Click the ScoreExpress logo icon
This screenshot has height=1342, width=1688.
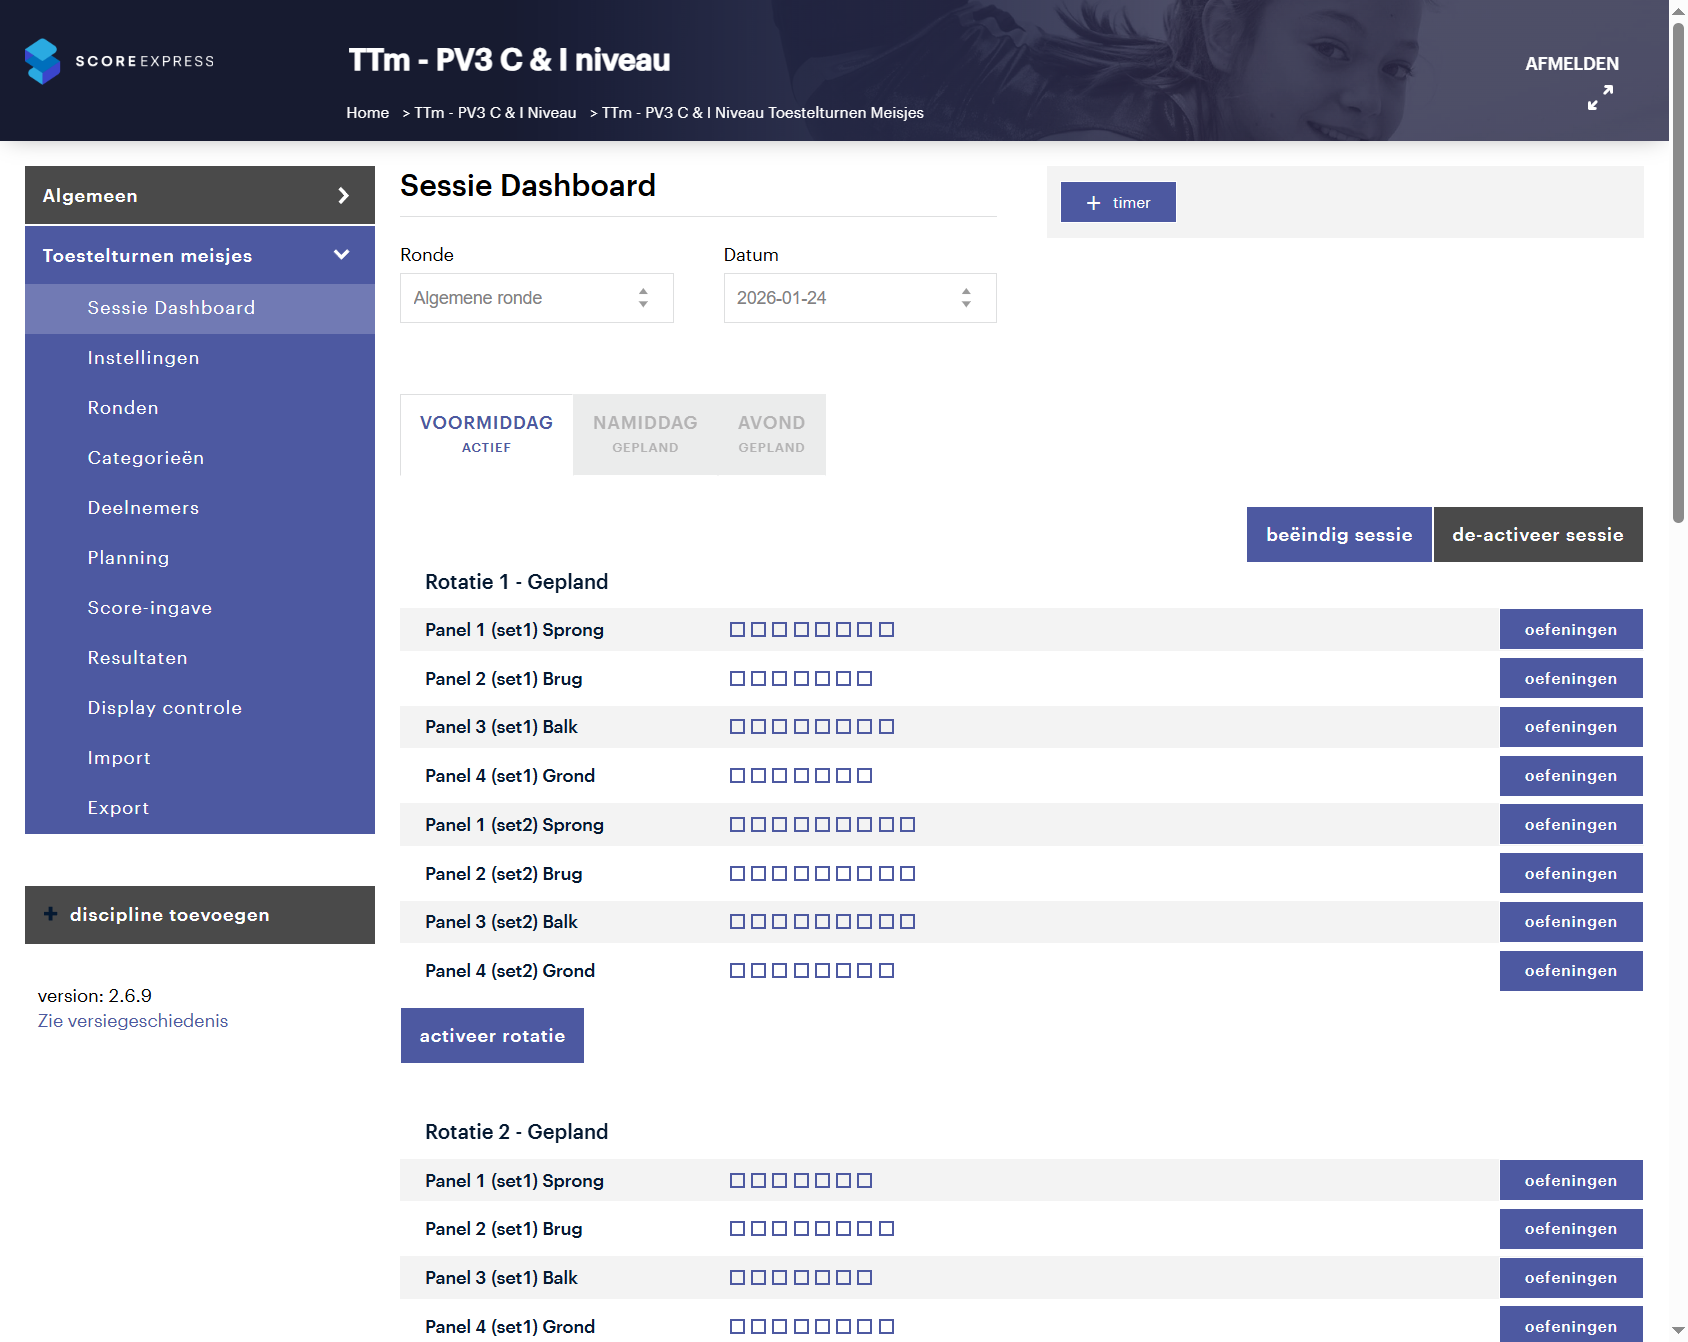[x=42, y=61]
